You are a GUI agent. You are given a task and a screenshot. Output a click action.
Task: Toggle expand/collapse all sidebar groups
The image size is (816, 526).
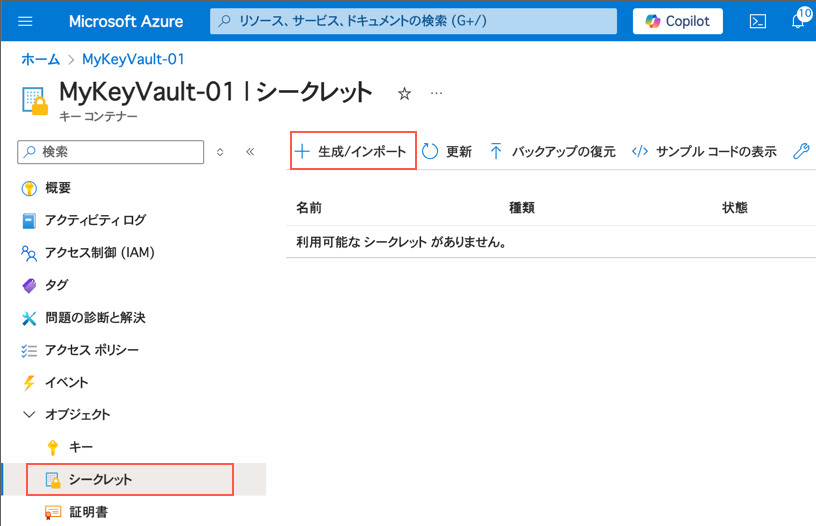pos(220,152)
